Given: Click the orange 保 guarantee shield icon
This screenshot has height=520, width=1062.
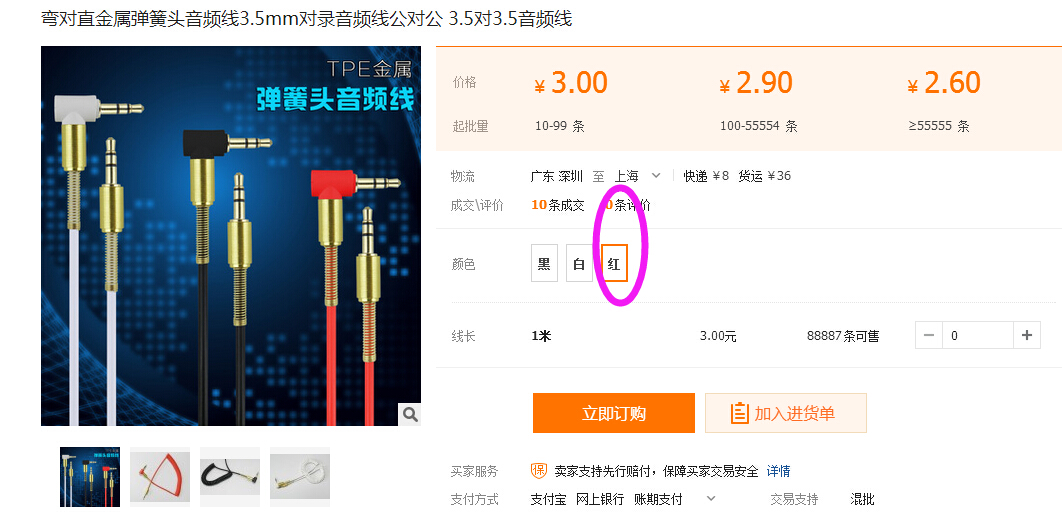Looking at the screenshot, I should (538, 471).
